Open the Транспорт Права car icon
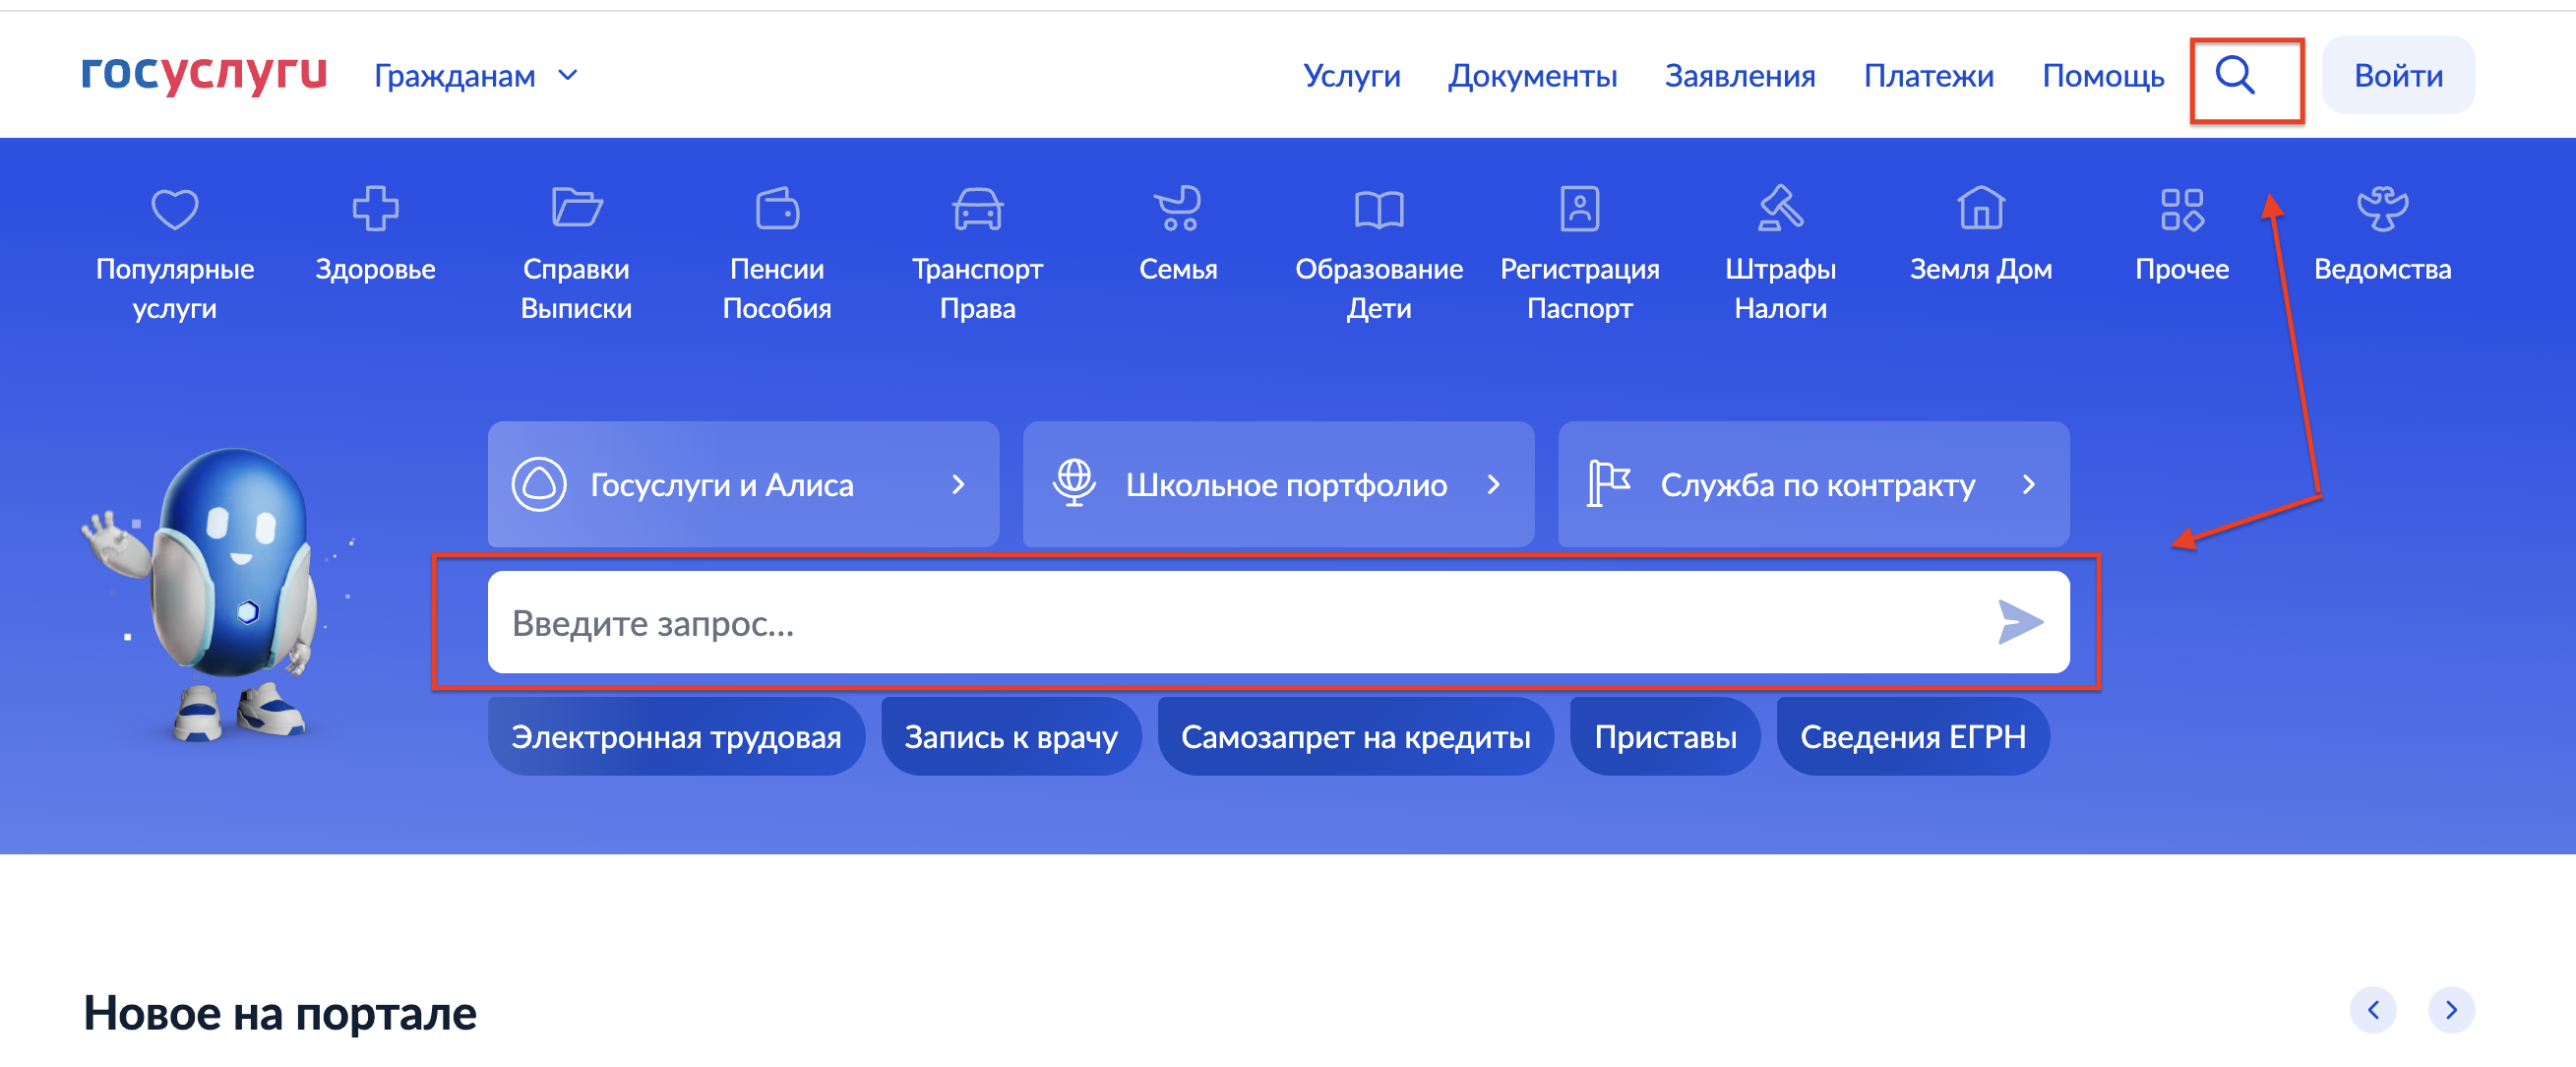The width and height of the screenshot is (2576, 1067). point(977,209)
